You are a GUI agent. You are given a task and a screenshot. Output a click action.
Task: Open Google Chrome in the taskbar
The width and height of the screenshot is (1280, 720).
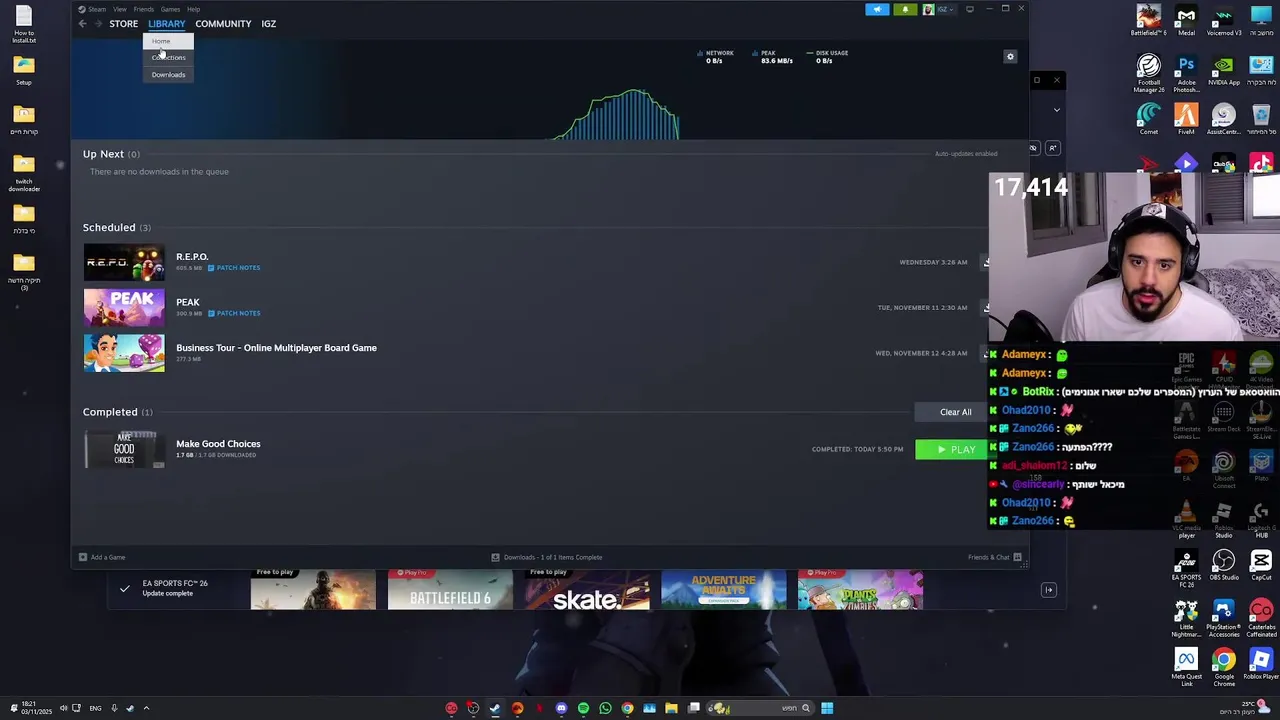pos(627,708)
